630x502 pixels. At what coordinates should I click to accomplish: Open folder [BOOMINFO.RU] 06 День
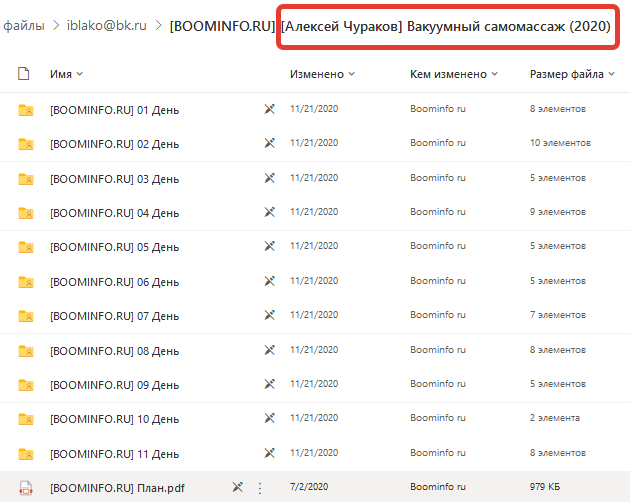114,282
